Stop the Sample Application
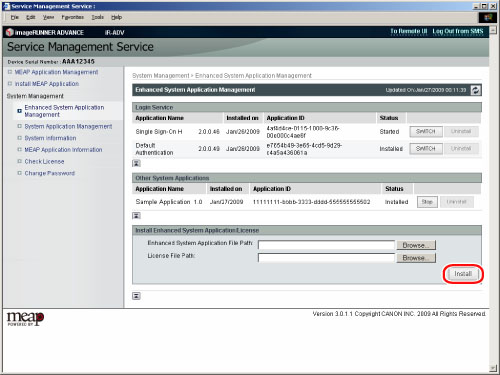 [427, 202]
